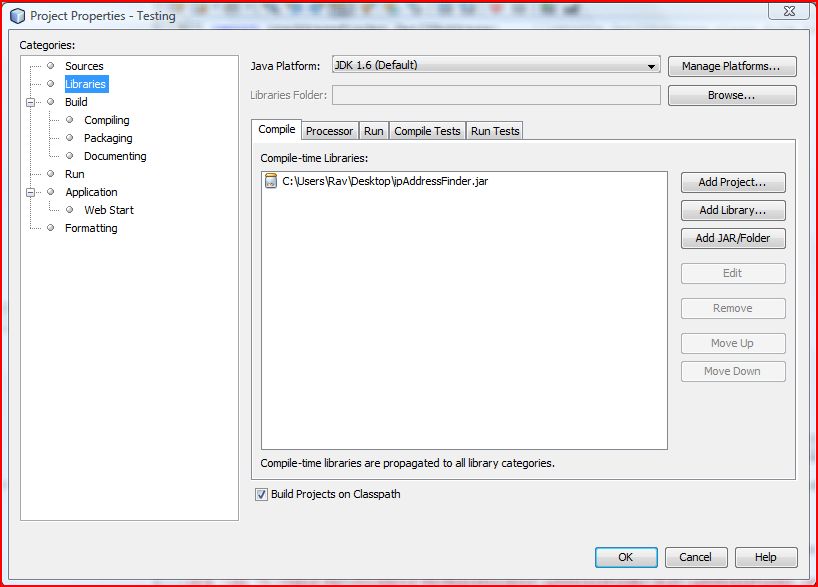Image resolution: width=818 pixels, height=587 pixels.
Task: Select the Web Start category
Action: (x=109, y=210)
